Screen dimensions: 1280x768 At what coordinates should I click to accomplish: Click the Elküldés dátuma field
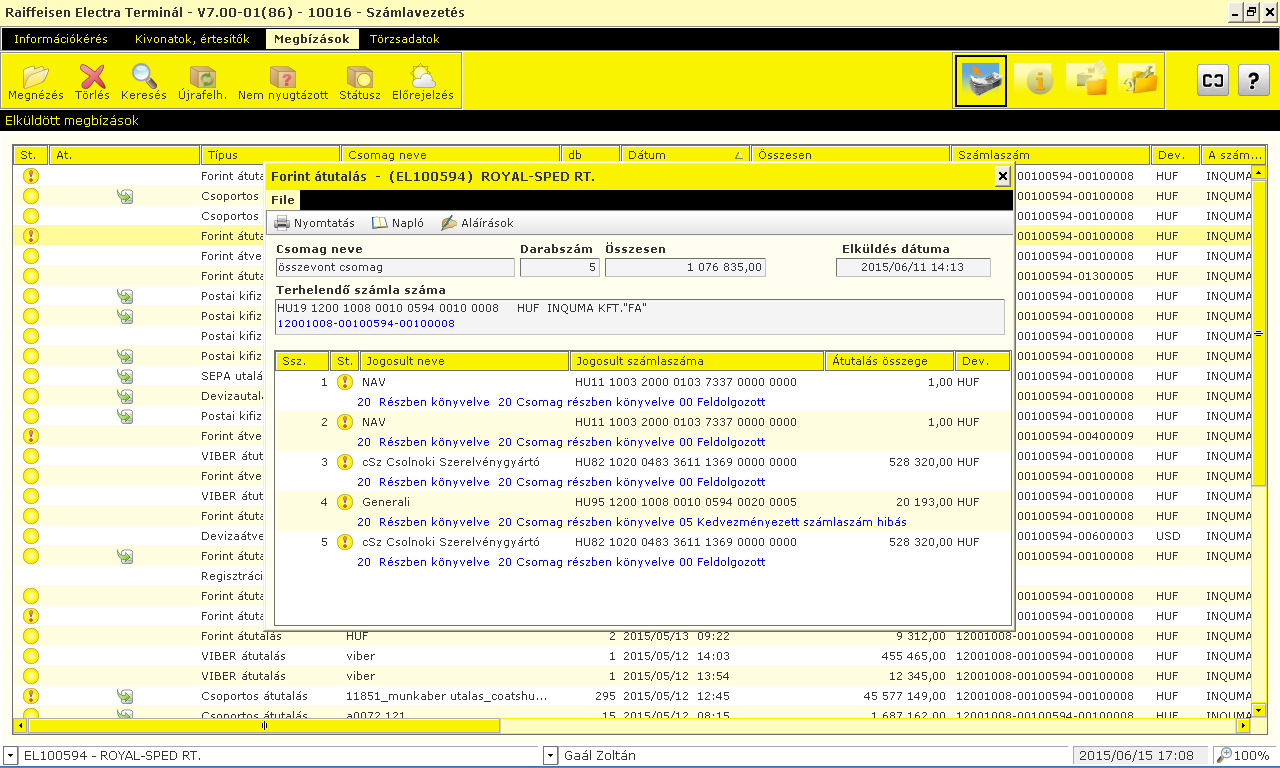coord(913,267)
